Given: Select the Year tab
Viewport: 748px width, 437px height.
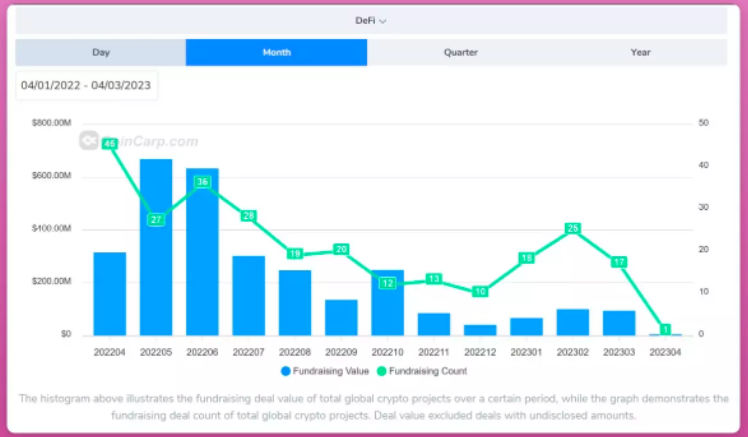Looking at the screenshot, I should click(x=640, y=53).
